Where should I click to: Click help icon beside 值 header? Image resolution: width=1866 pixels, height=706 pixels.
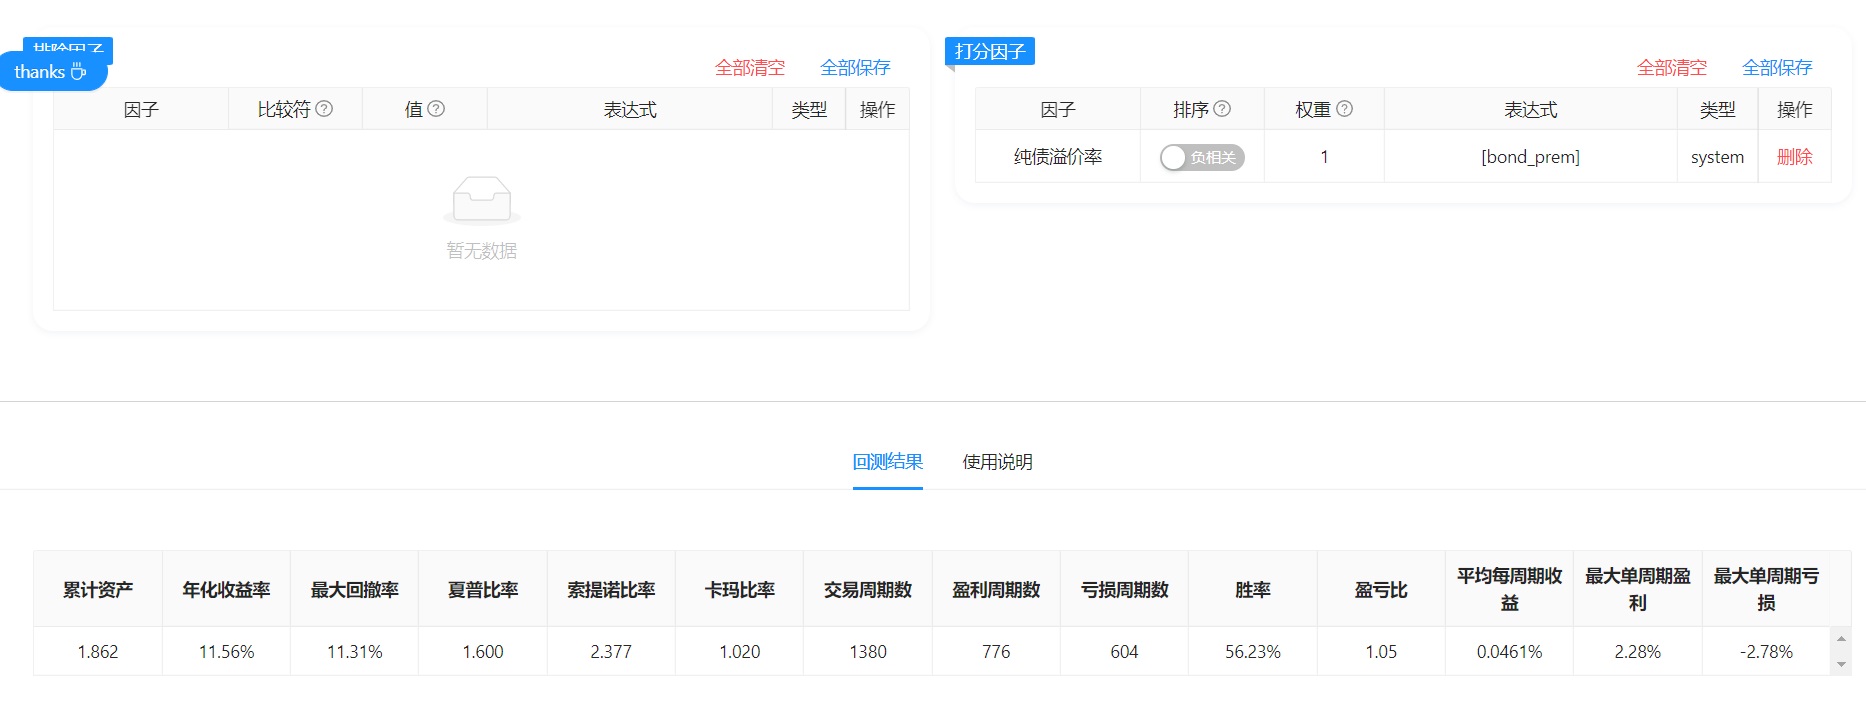pos(436,109)
